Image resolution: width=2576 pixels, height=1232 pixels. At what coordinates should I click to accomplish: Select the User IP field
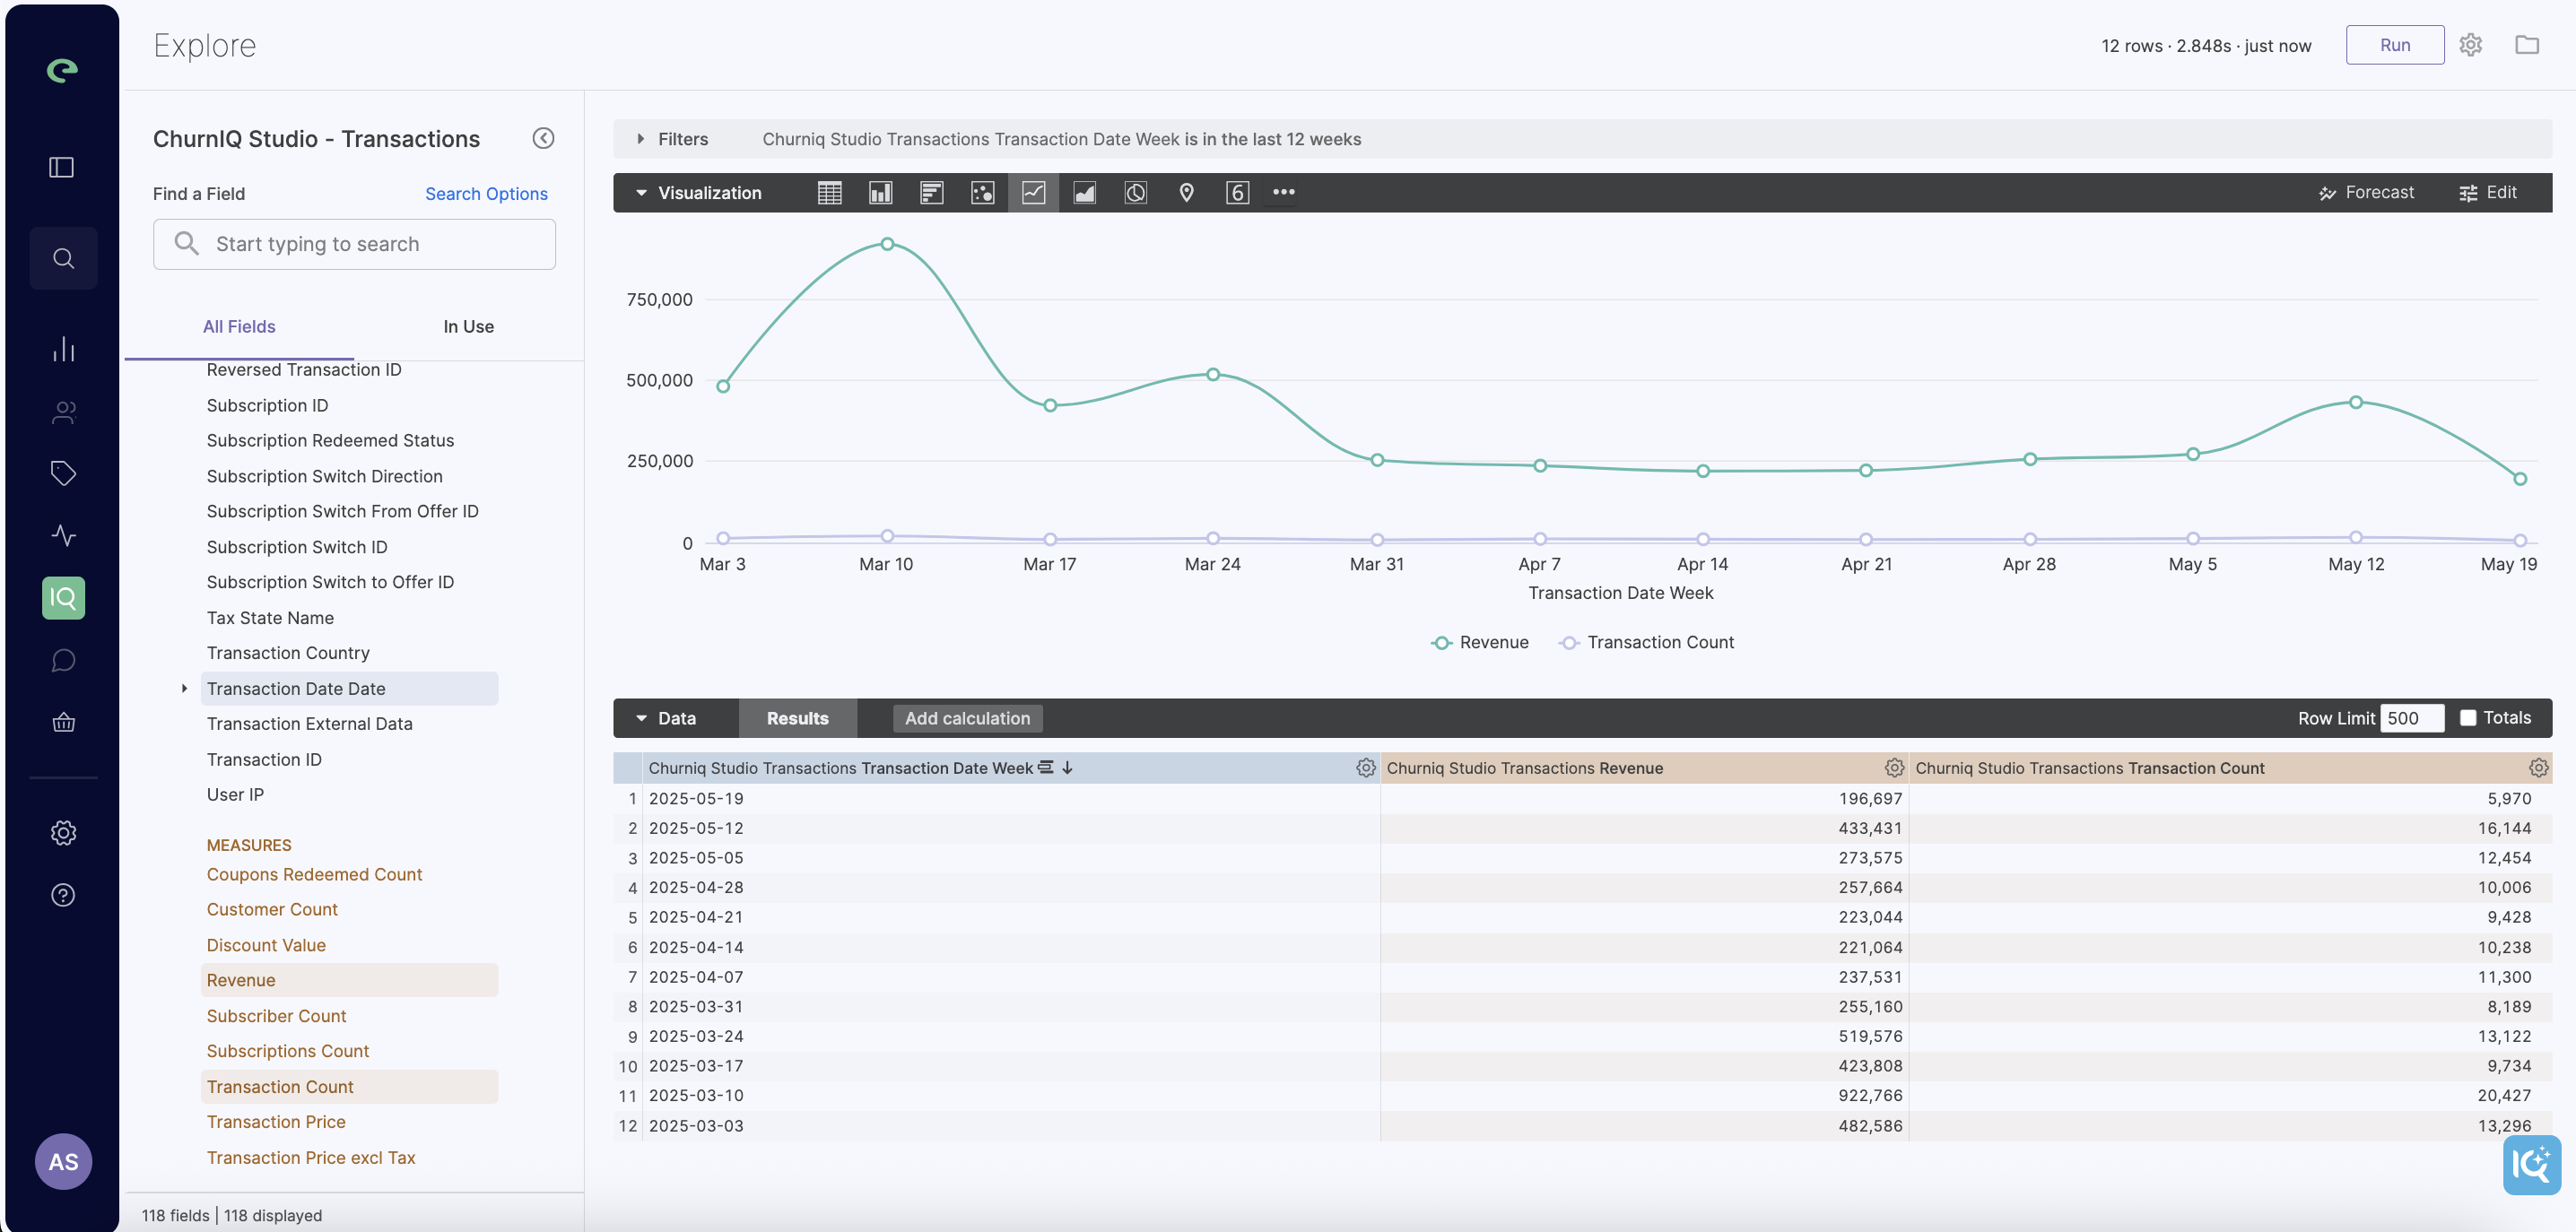click(x=235, y=794)
